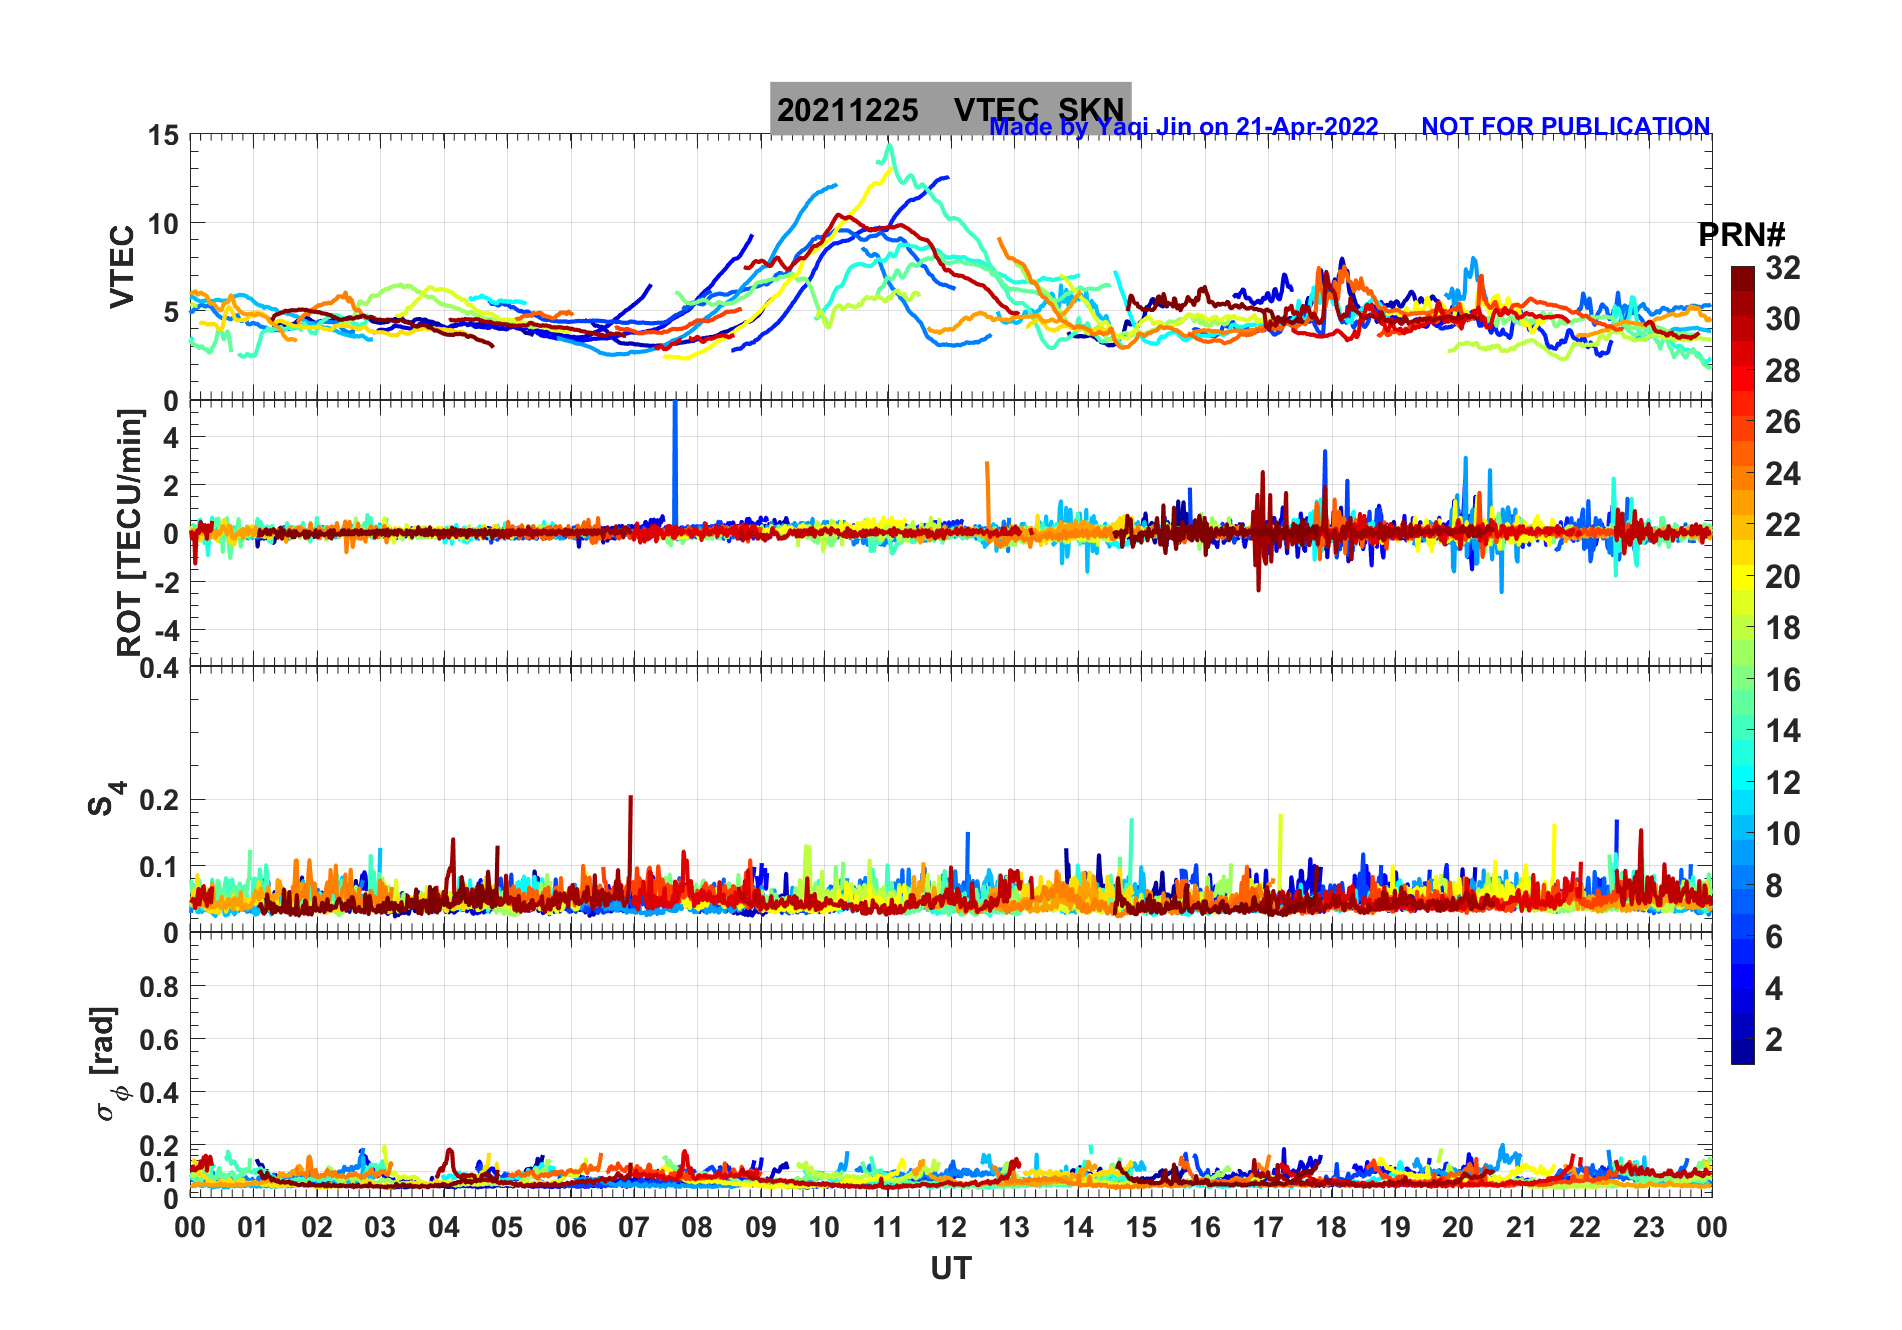
Task: Click x-axis hour tick "21"
Action: pos(1522,1228)
